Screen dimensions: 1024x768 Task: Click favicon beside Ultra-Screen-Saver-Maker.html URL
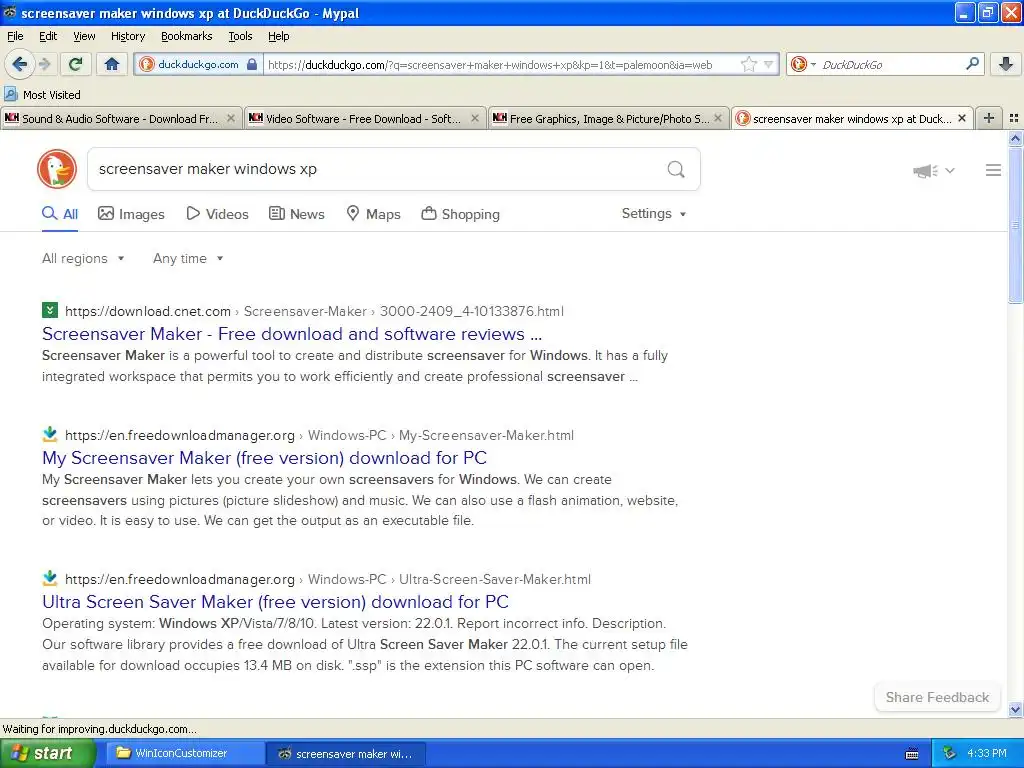[50, 578]
